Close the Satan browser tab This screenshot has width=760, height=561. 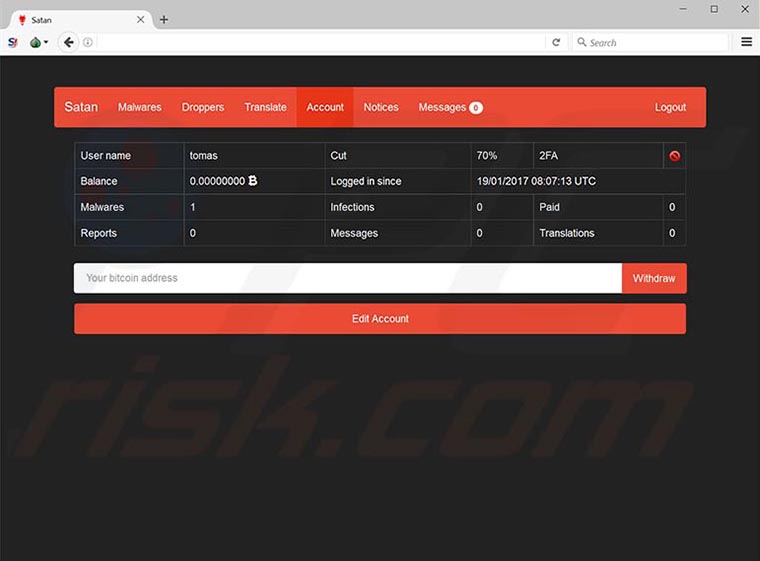click(139, 19)
